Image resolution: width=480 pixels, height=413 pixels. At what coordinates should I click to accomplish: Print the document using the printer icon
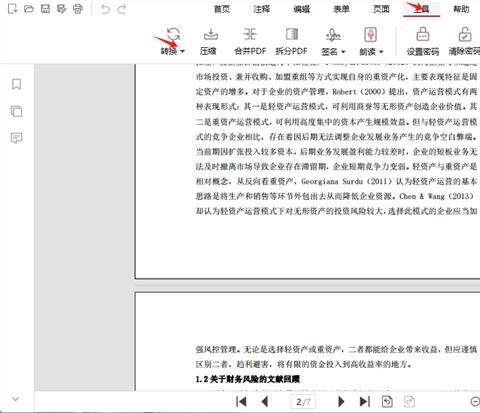pyautogui.click(x=78, y=9)
